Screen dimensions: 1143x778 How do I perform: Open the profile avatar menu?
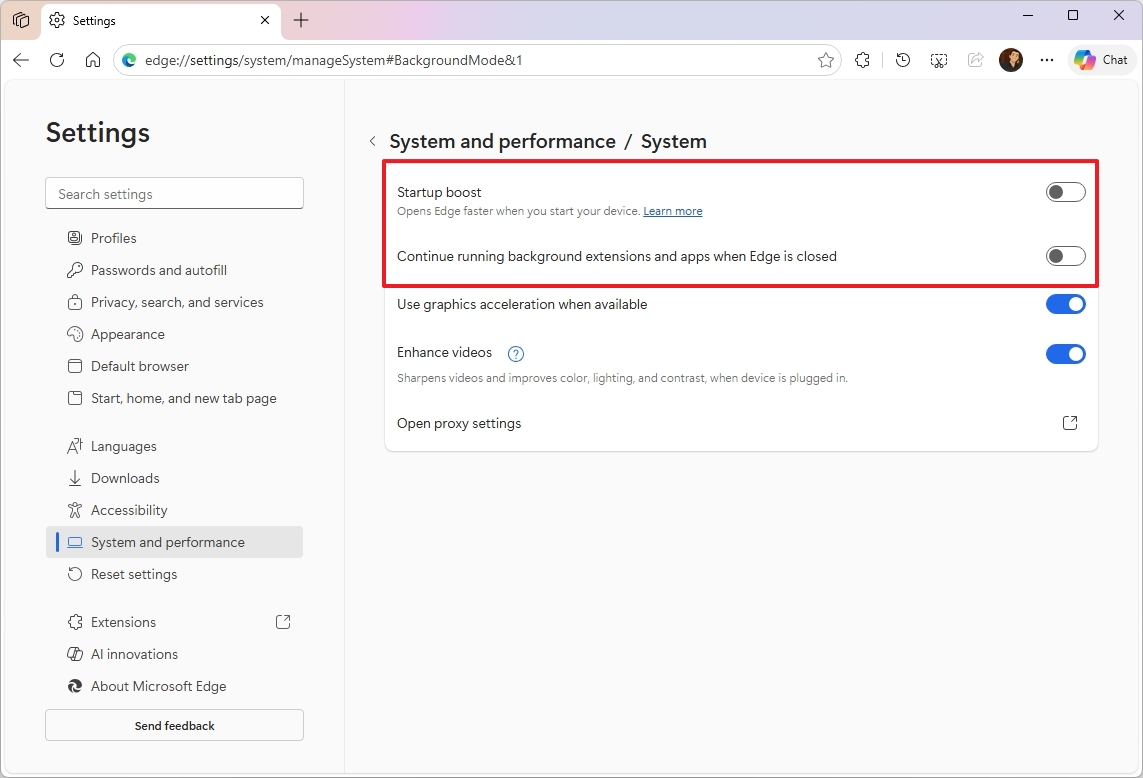[1011, 60]
